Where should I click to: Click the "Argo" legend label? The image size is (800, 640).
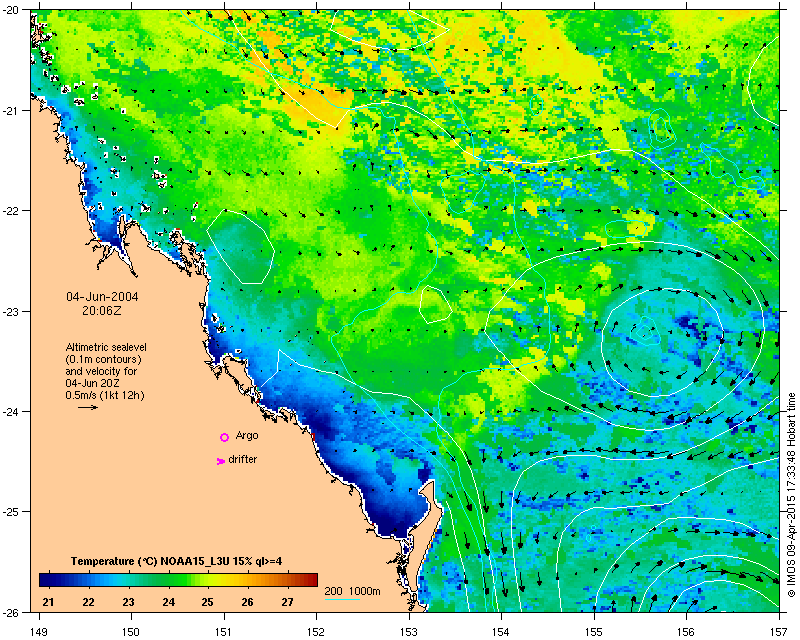coord(247,435)
